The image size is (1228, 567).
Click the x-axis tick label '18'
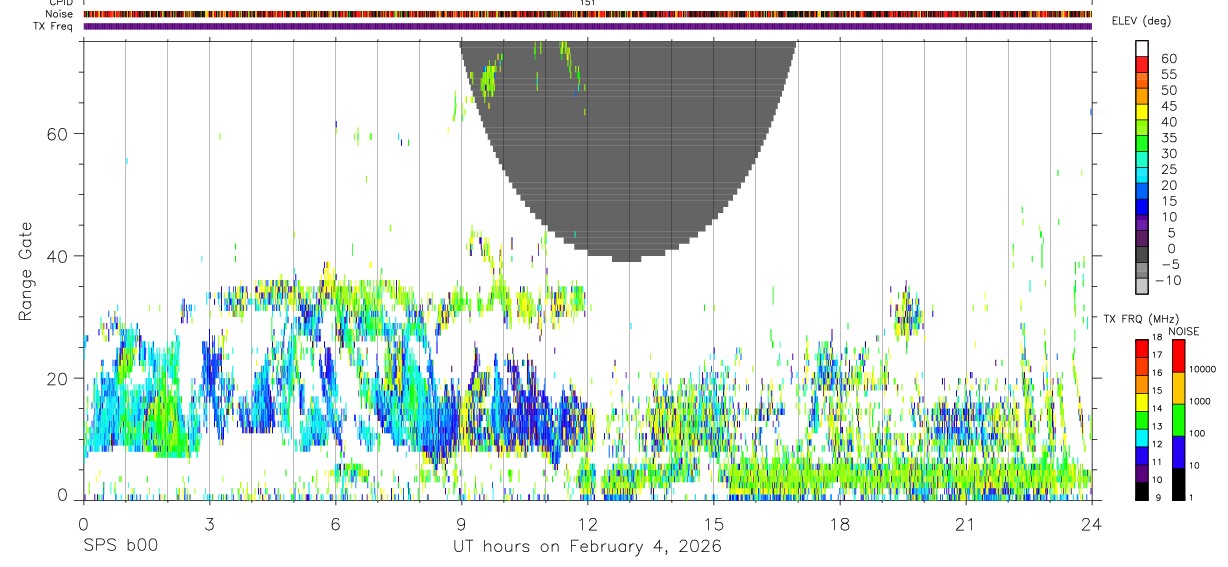[x=839, y=524]
